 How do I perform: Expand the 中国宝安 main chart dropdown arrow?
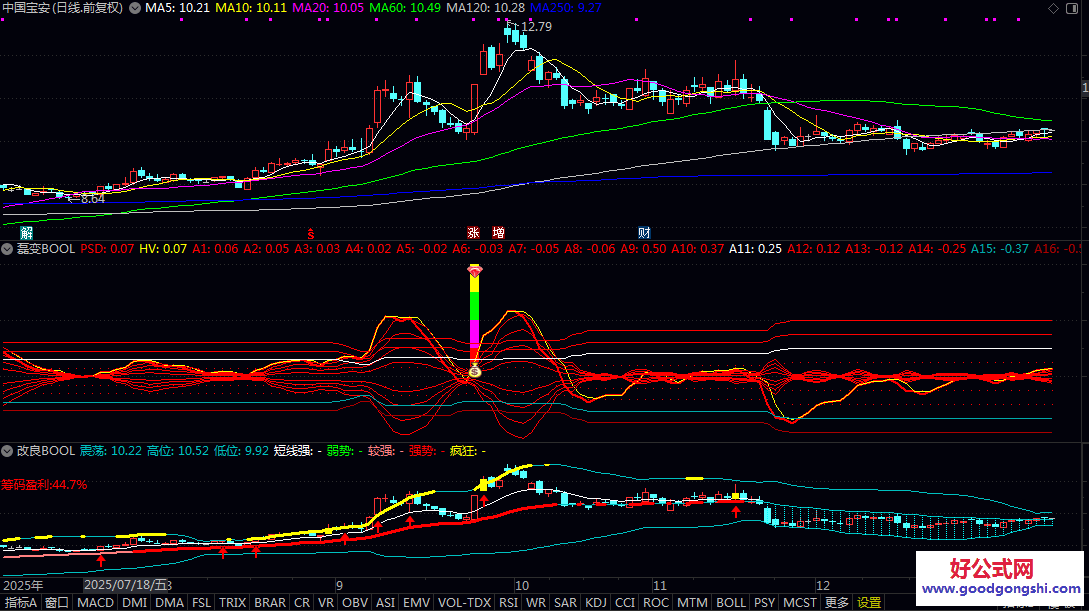point(135,8)
